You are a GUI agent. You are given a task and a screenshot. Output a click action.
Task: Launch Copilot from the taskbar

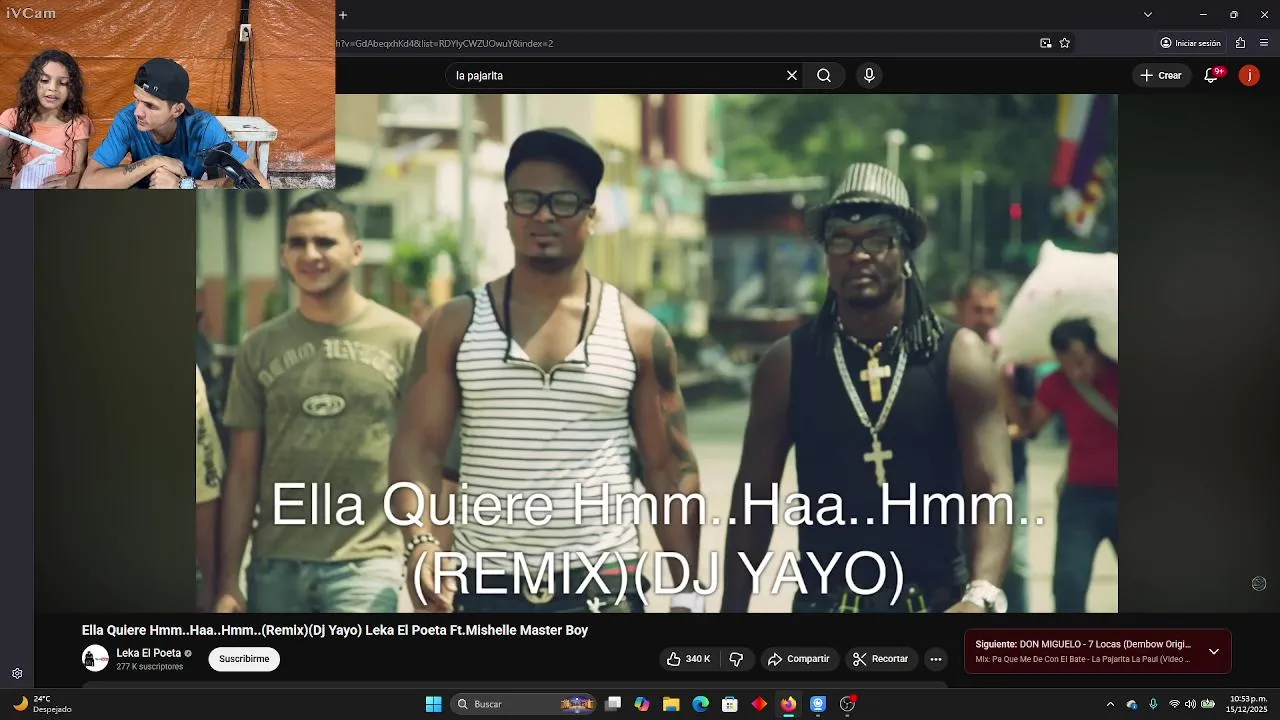[642, 704]
